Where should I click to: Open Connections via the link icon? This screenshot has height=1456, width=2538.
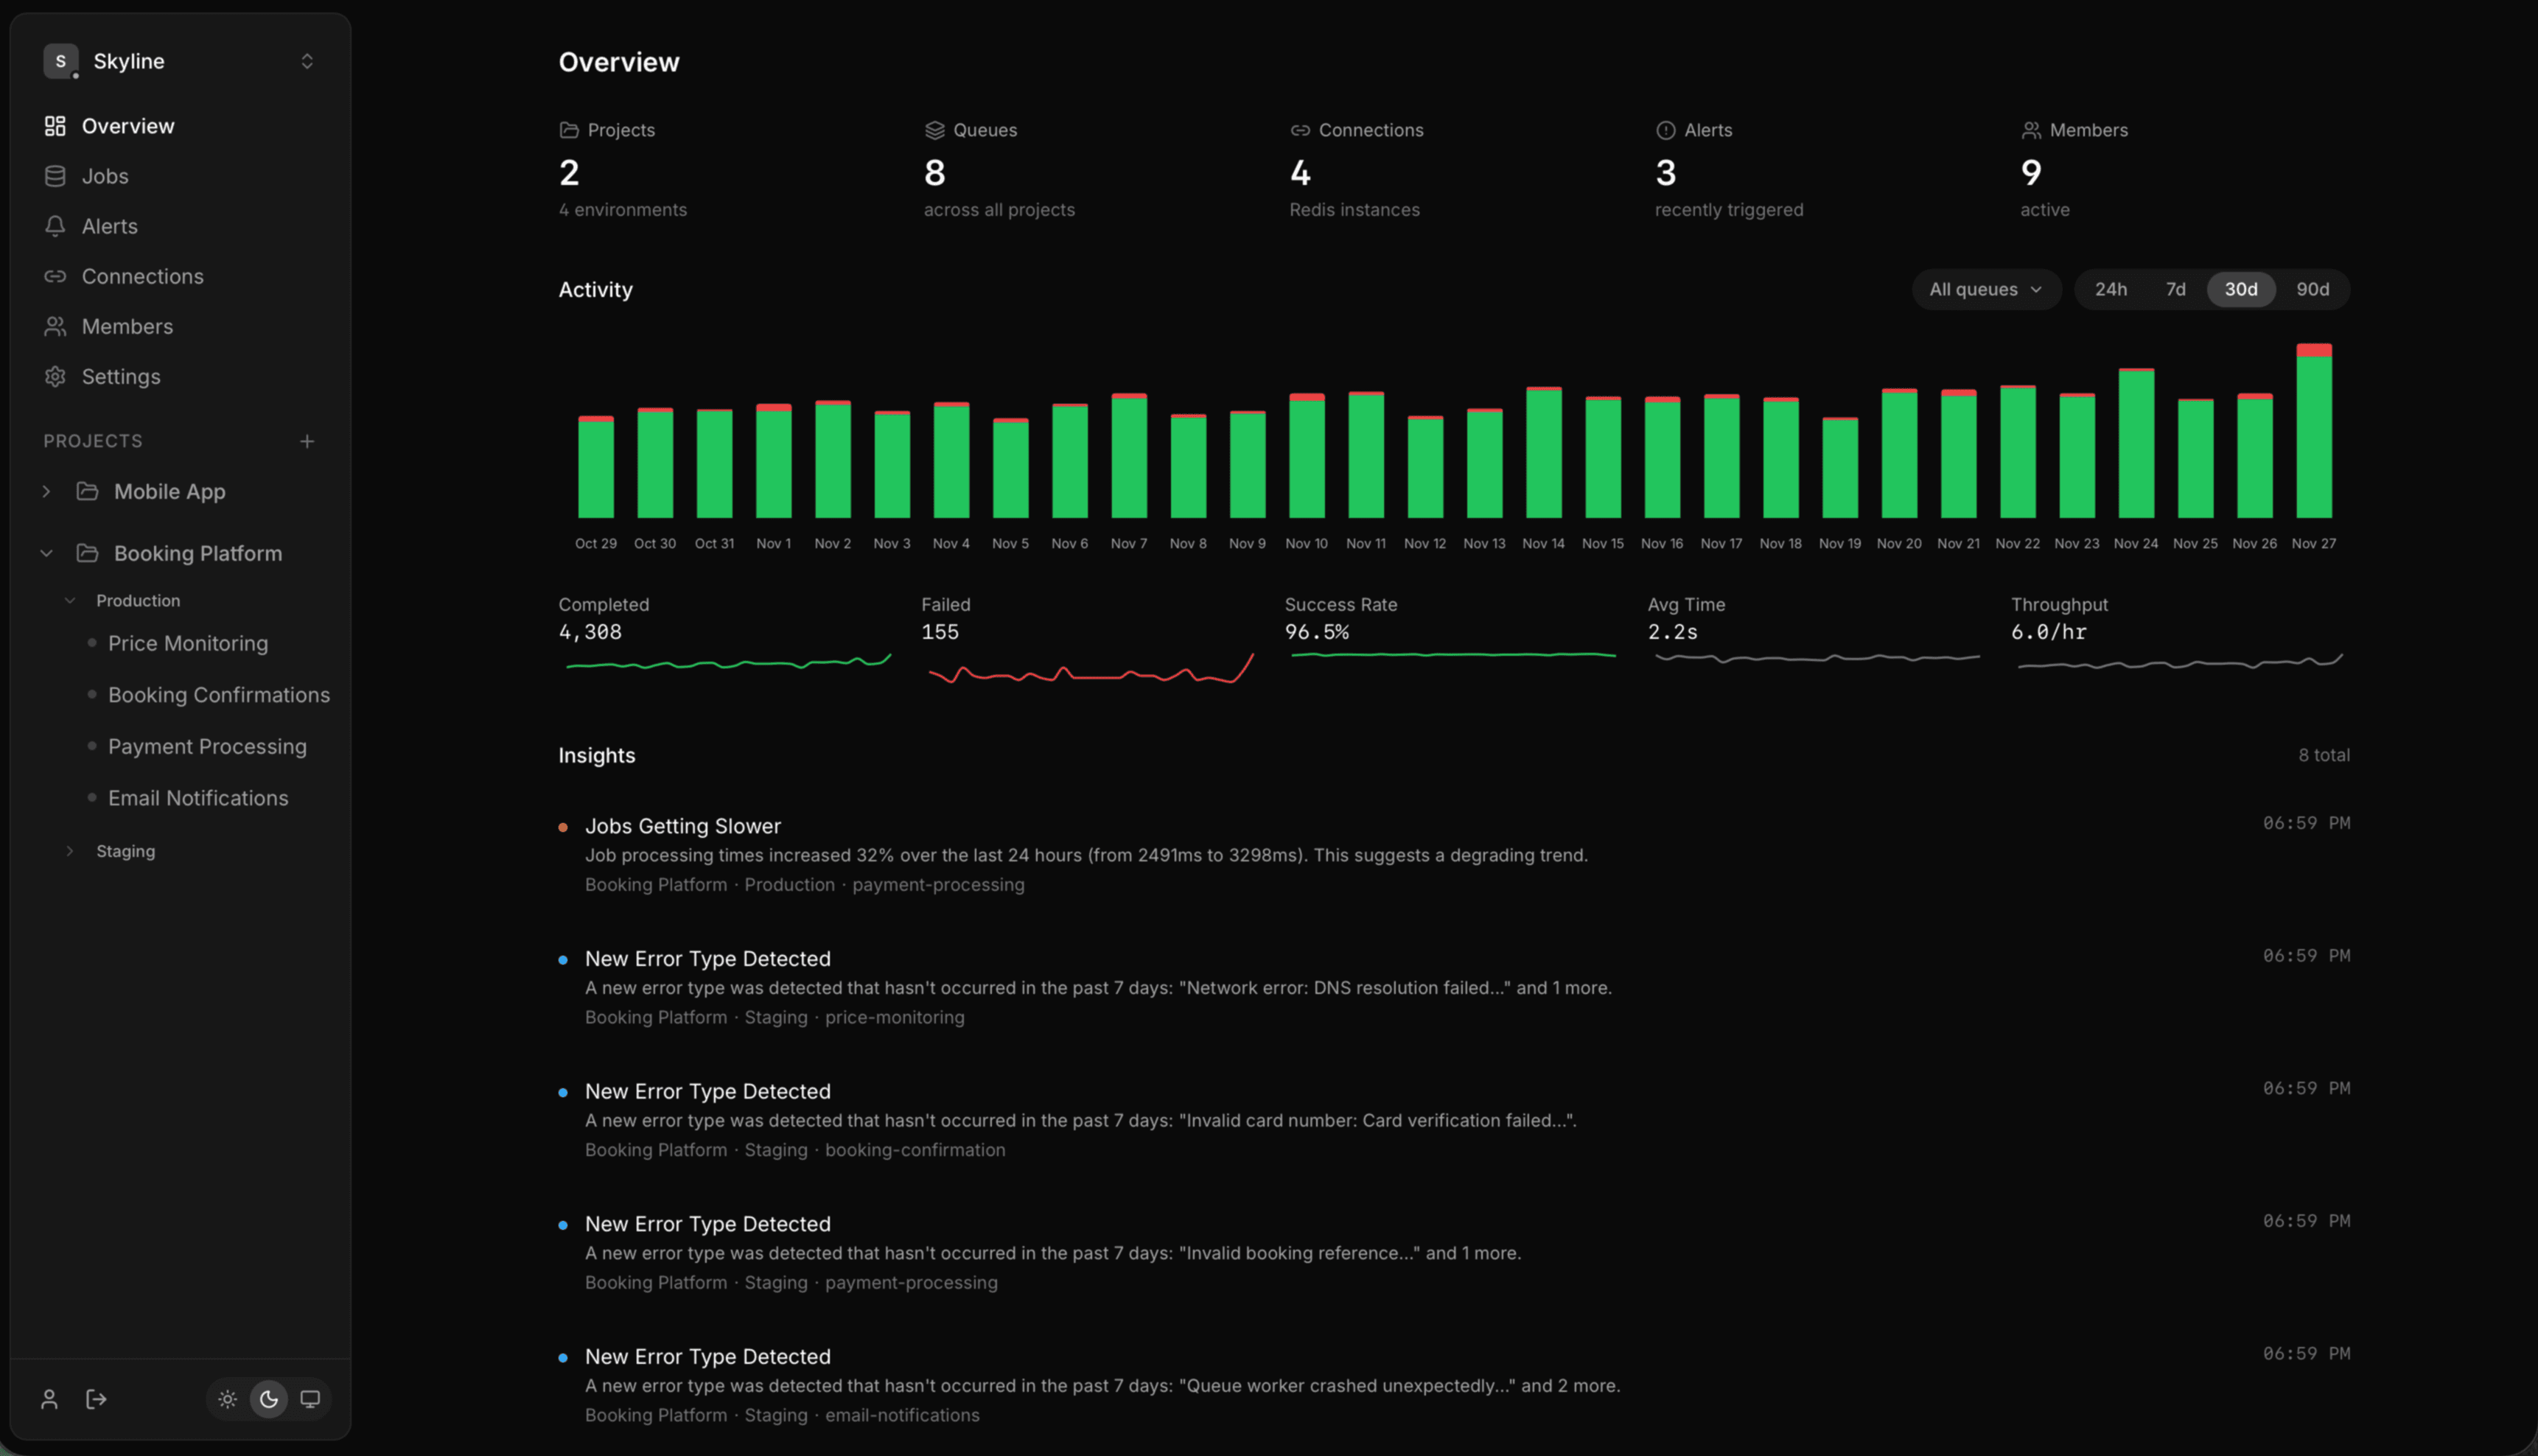(x=55, y=276)
